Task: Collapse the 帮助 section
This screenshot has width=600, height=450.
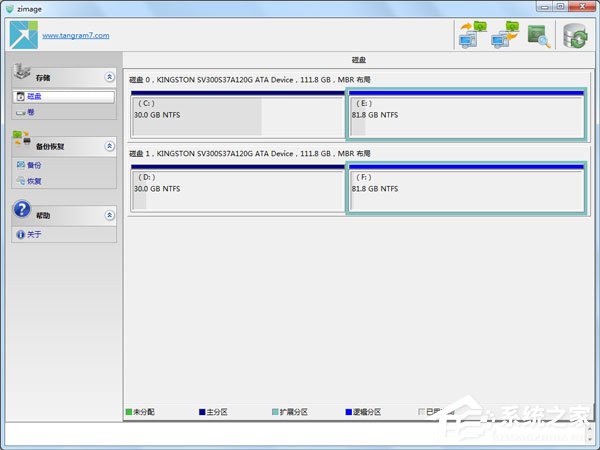Action: (108, 215)
